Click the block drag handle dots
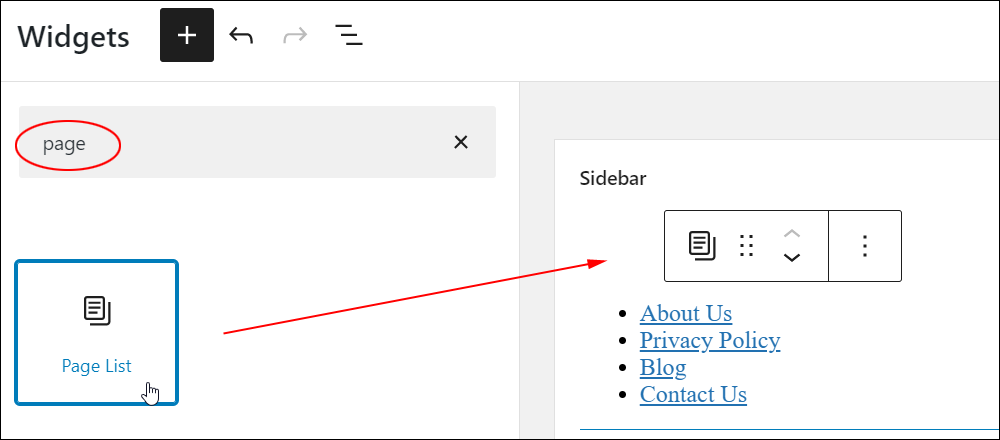The image size is (1000, 440). coord(746,246)
